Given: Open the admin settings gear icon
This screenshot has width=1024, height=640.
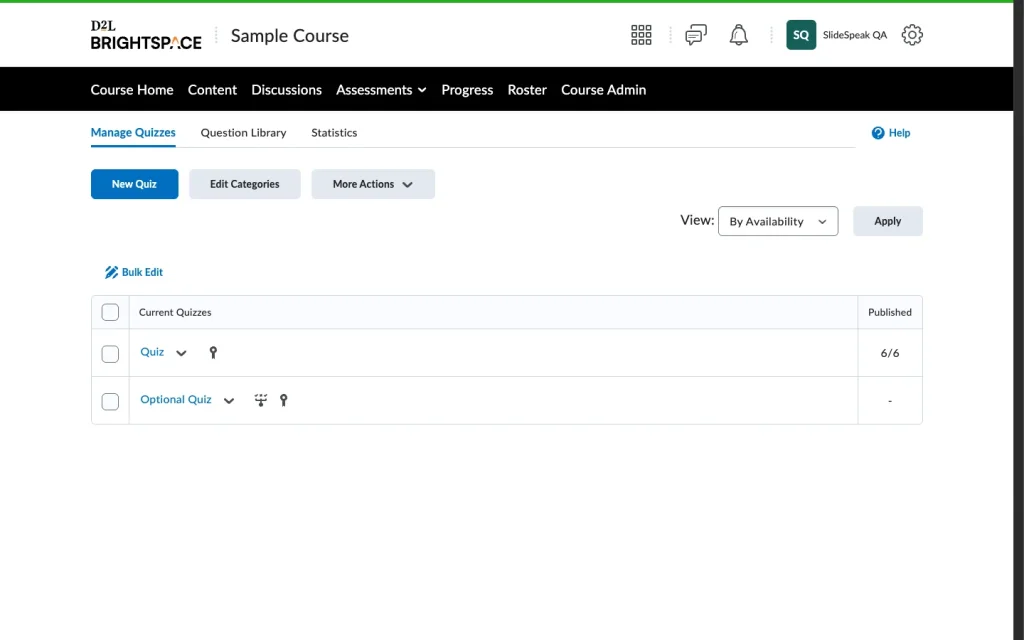Looking at the screenshot, I should 912,35.
